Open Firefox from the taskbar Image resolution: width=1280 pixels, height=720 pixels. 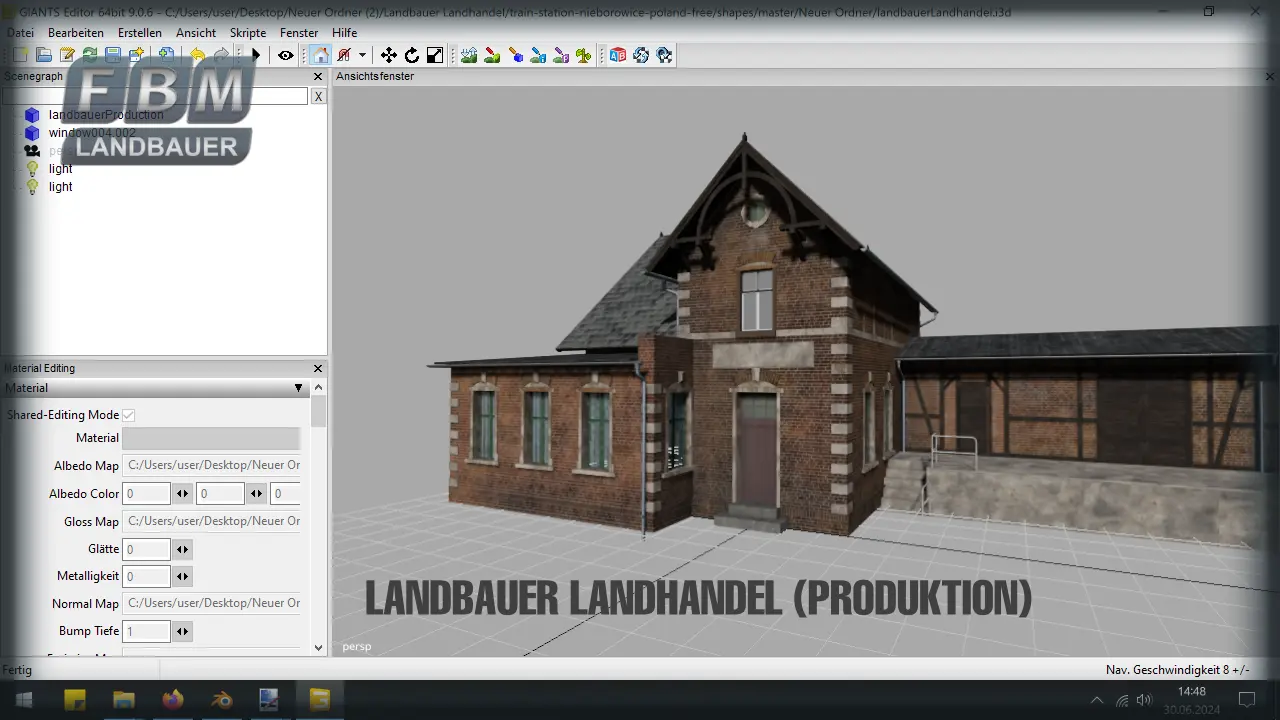click(173, 699)
